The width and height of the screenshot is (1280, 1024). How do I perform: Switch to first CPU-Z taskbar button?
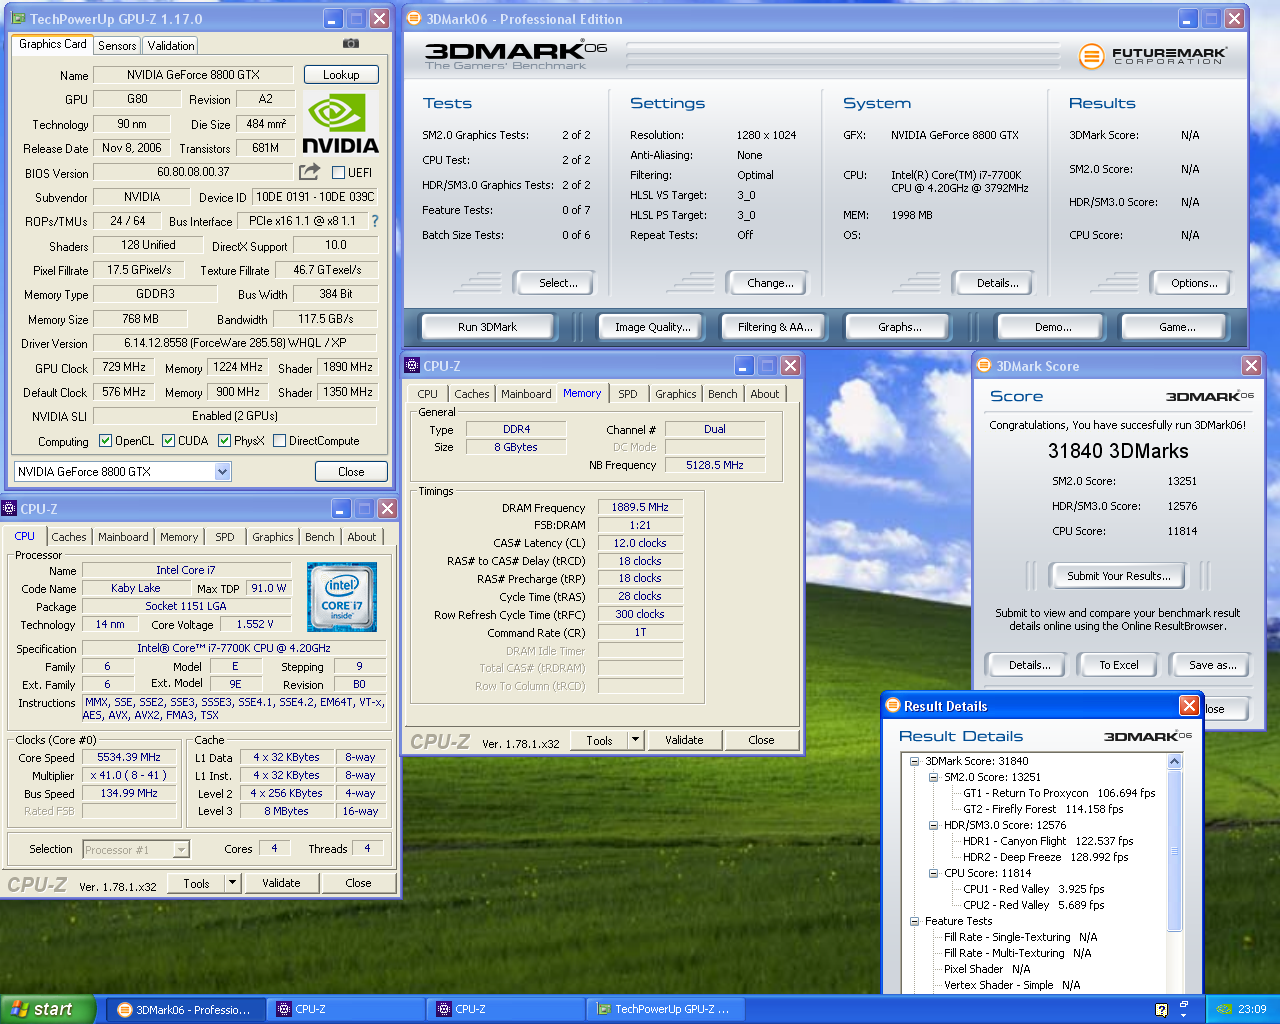pos(346,1010)
